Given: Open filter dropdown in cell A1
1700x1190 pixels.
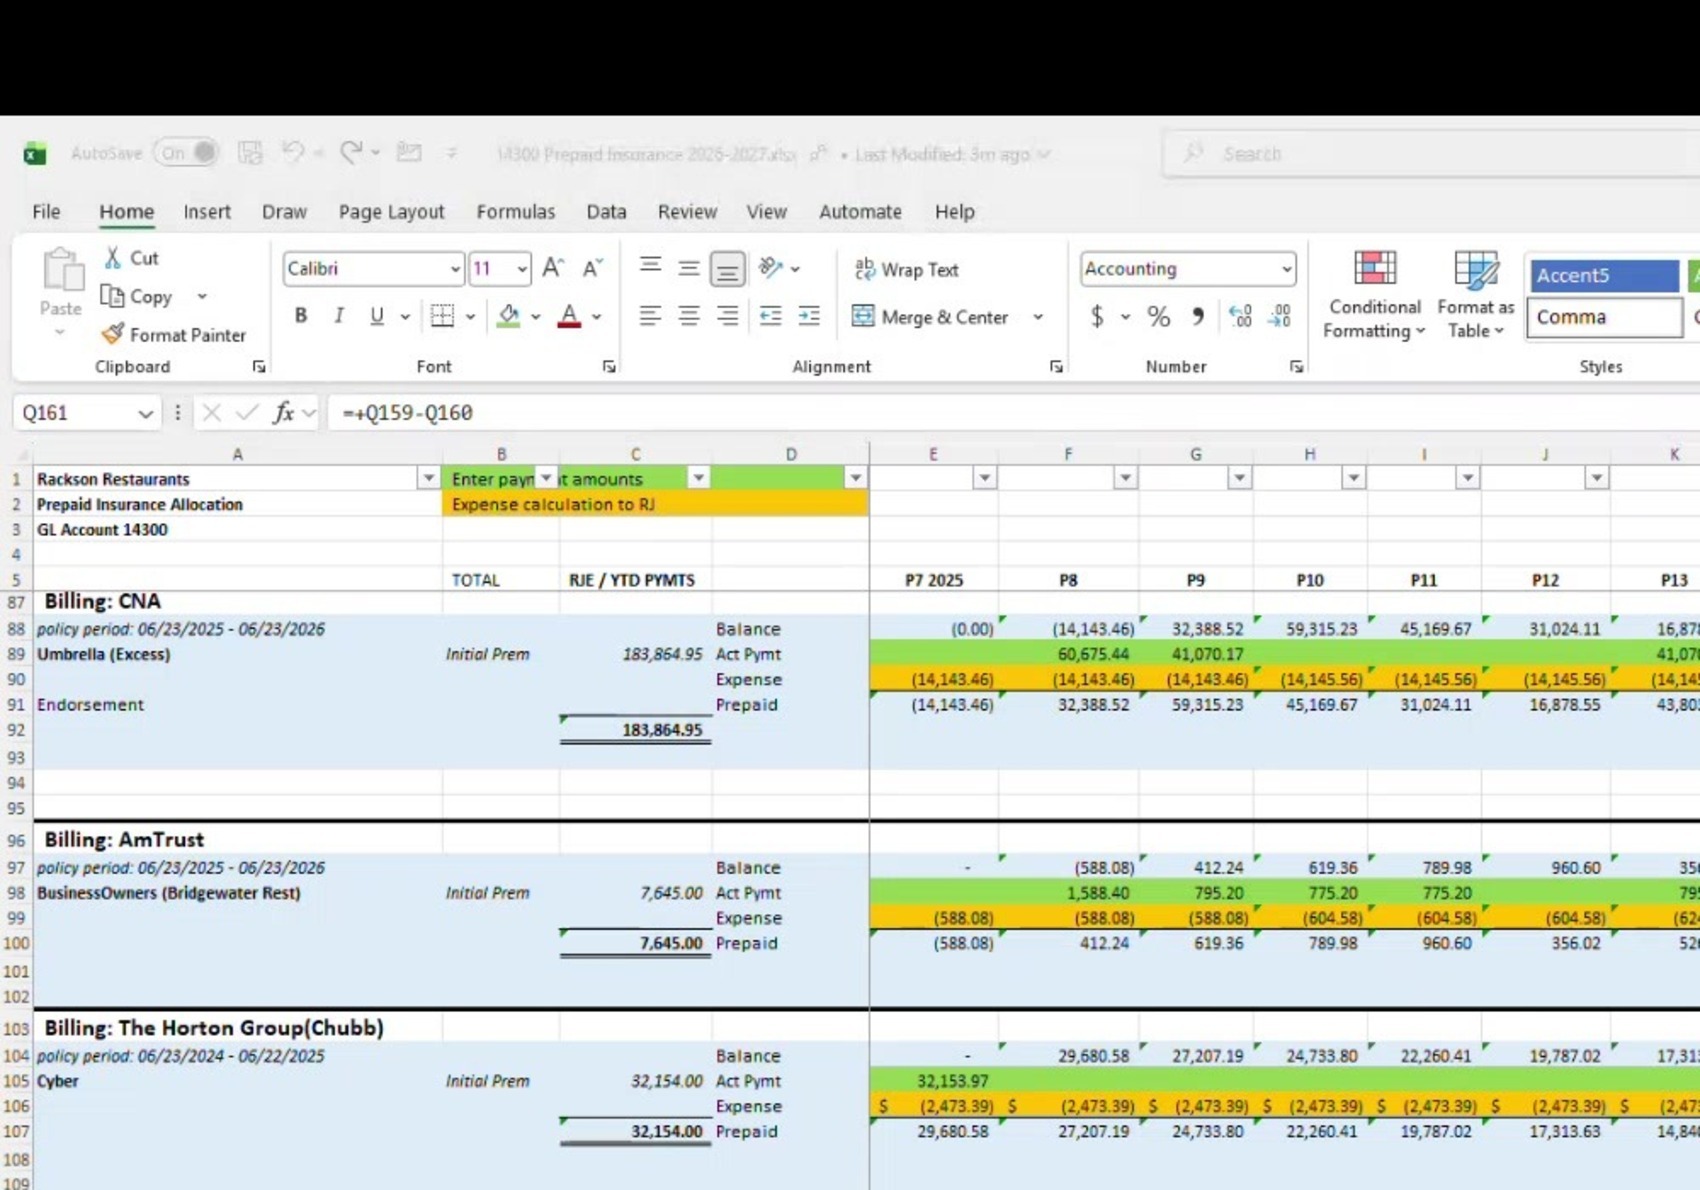Looking at the screenshot, I should click(x=429, y=479).
